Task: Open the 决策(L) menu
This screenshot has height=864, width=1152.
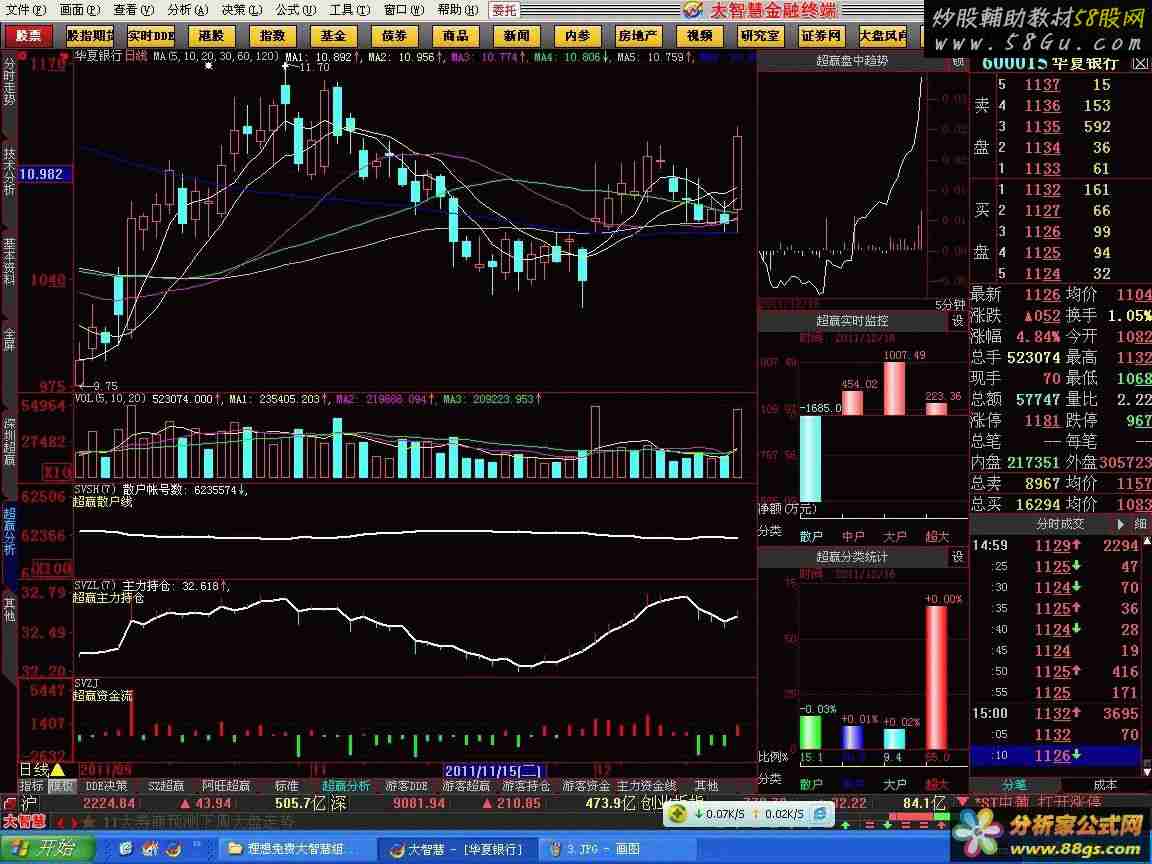Action: coord(242,10)
